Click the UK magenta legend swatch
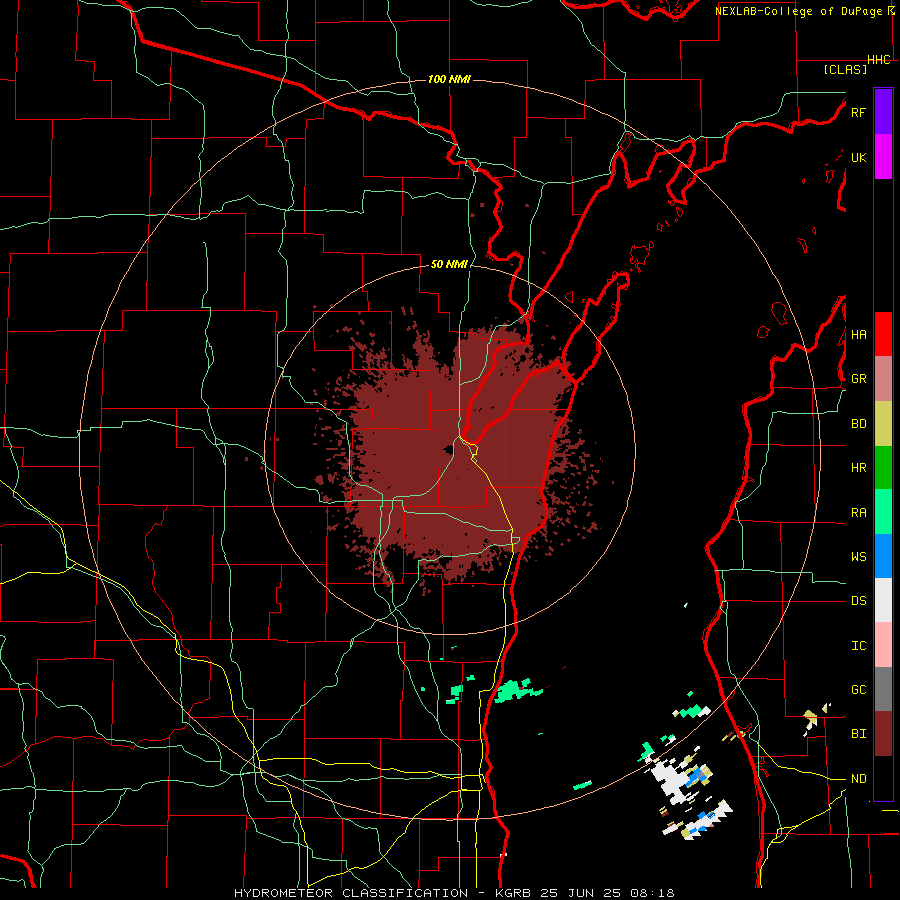 pyautogui.click(x=883, y=157)
